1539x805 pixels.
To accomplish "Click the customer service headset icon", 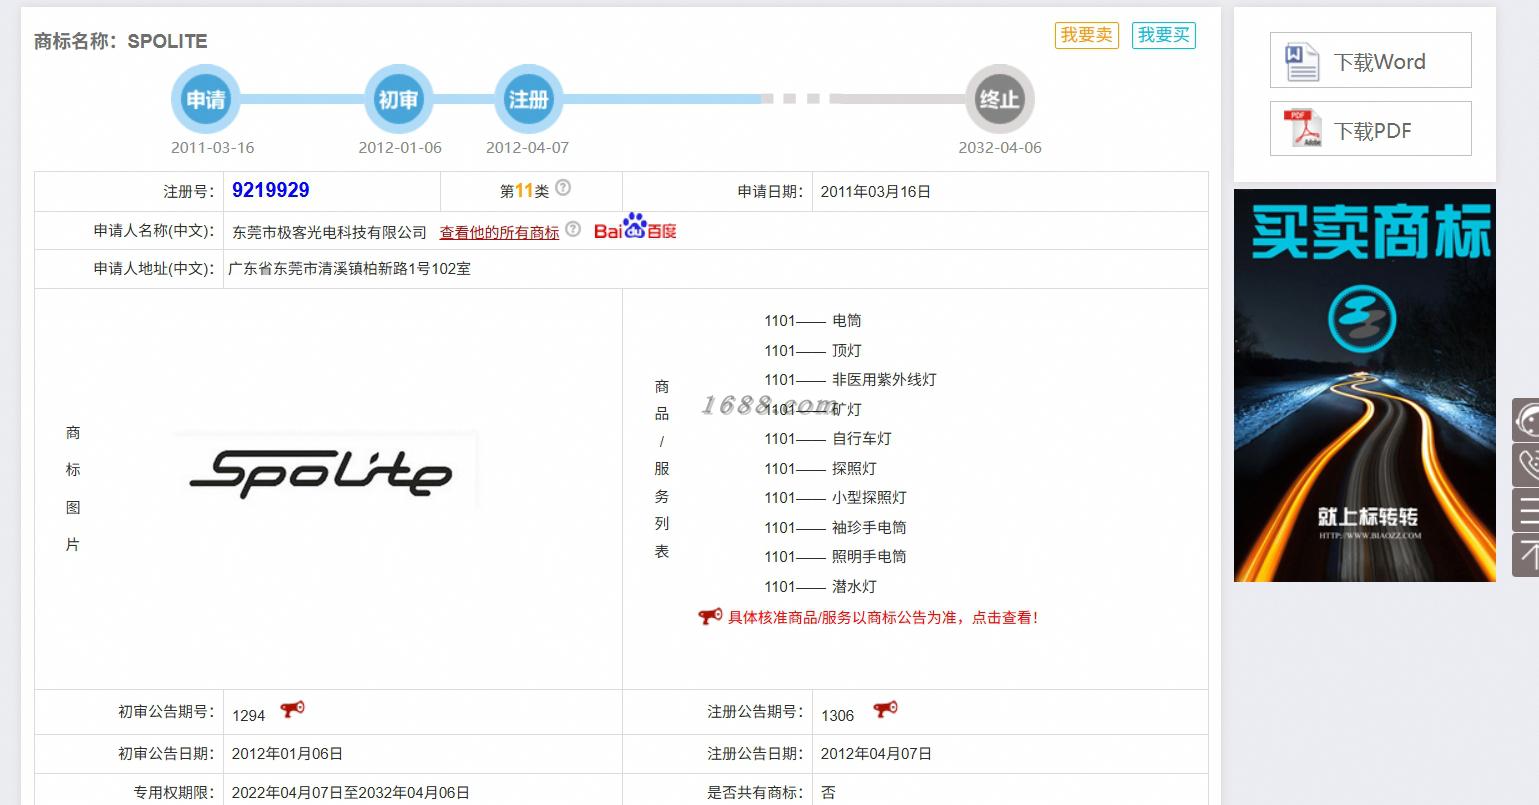I will pyautogui.click(x=1526, y=420).
